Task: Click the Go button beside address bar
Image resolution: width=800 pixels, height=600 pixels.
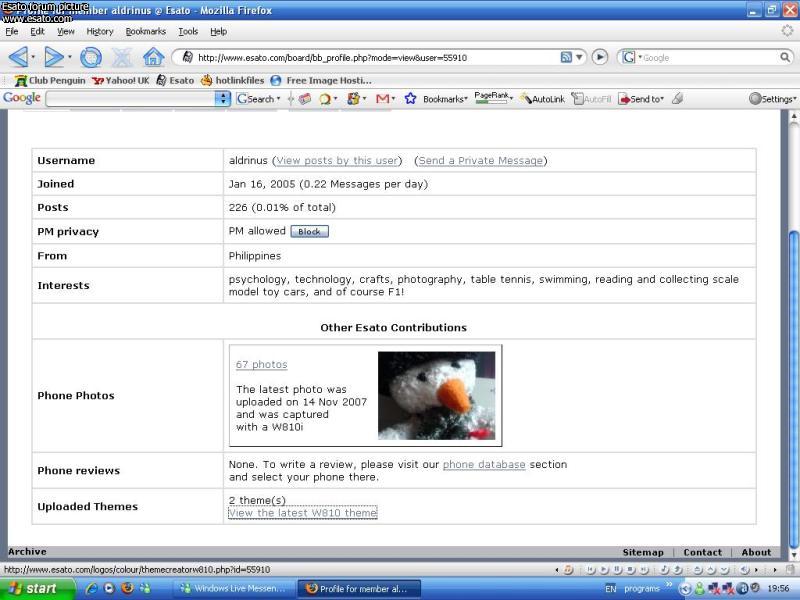Action: [x=600, y=57]
